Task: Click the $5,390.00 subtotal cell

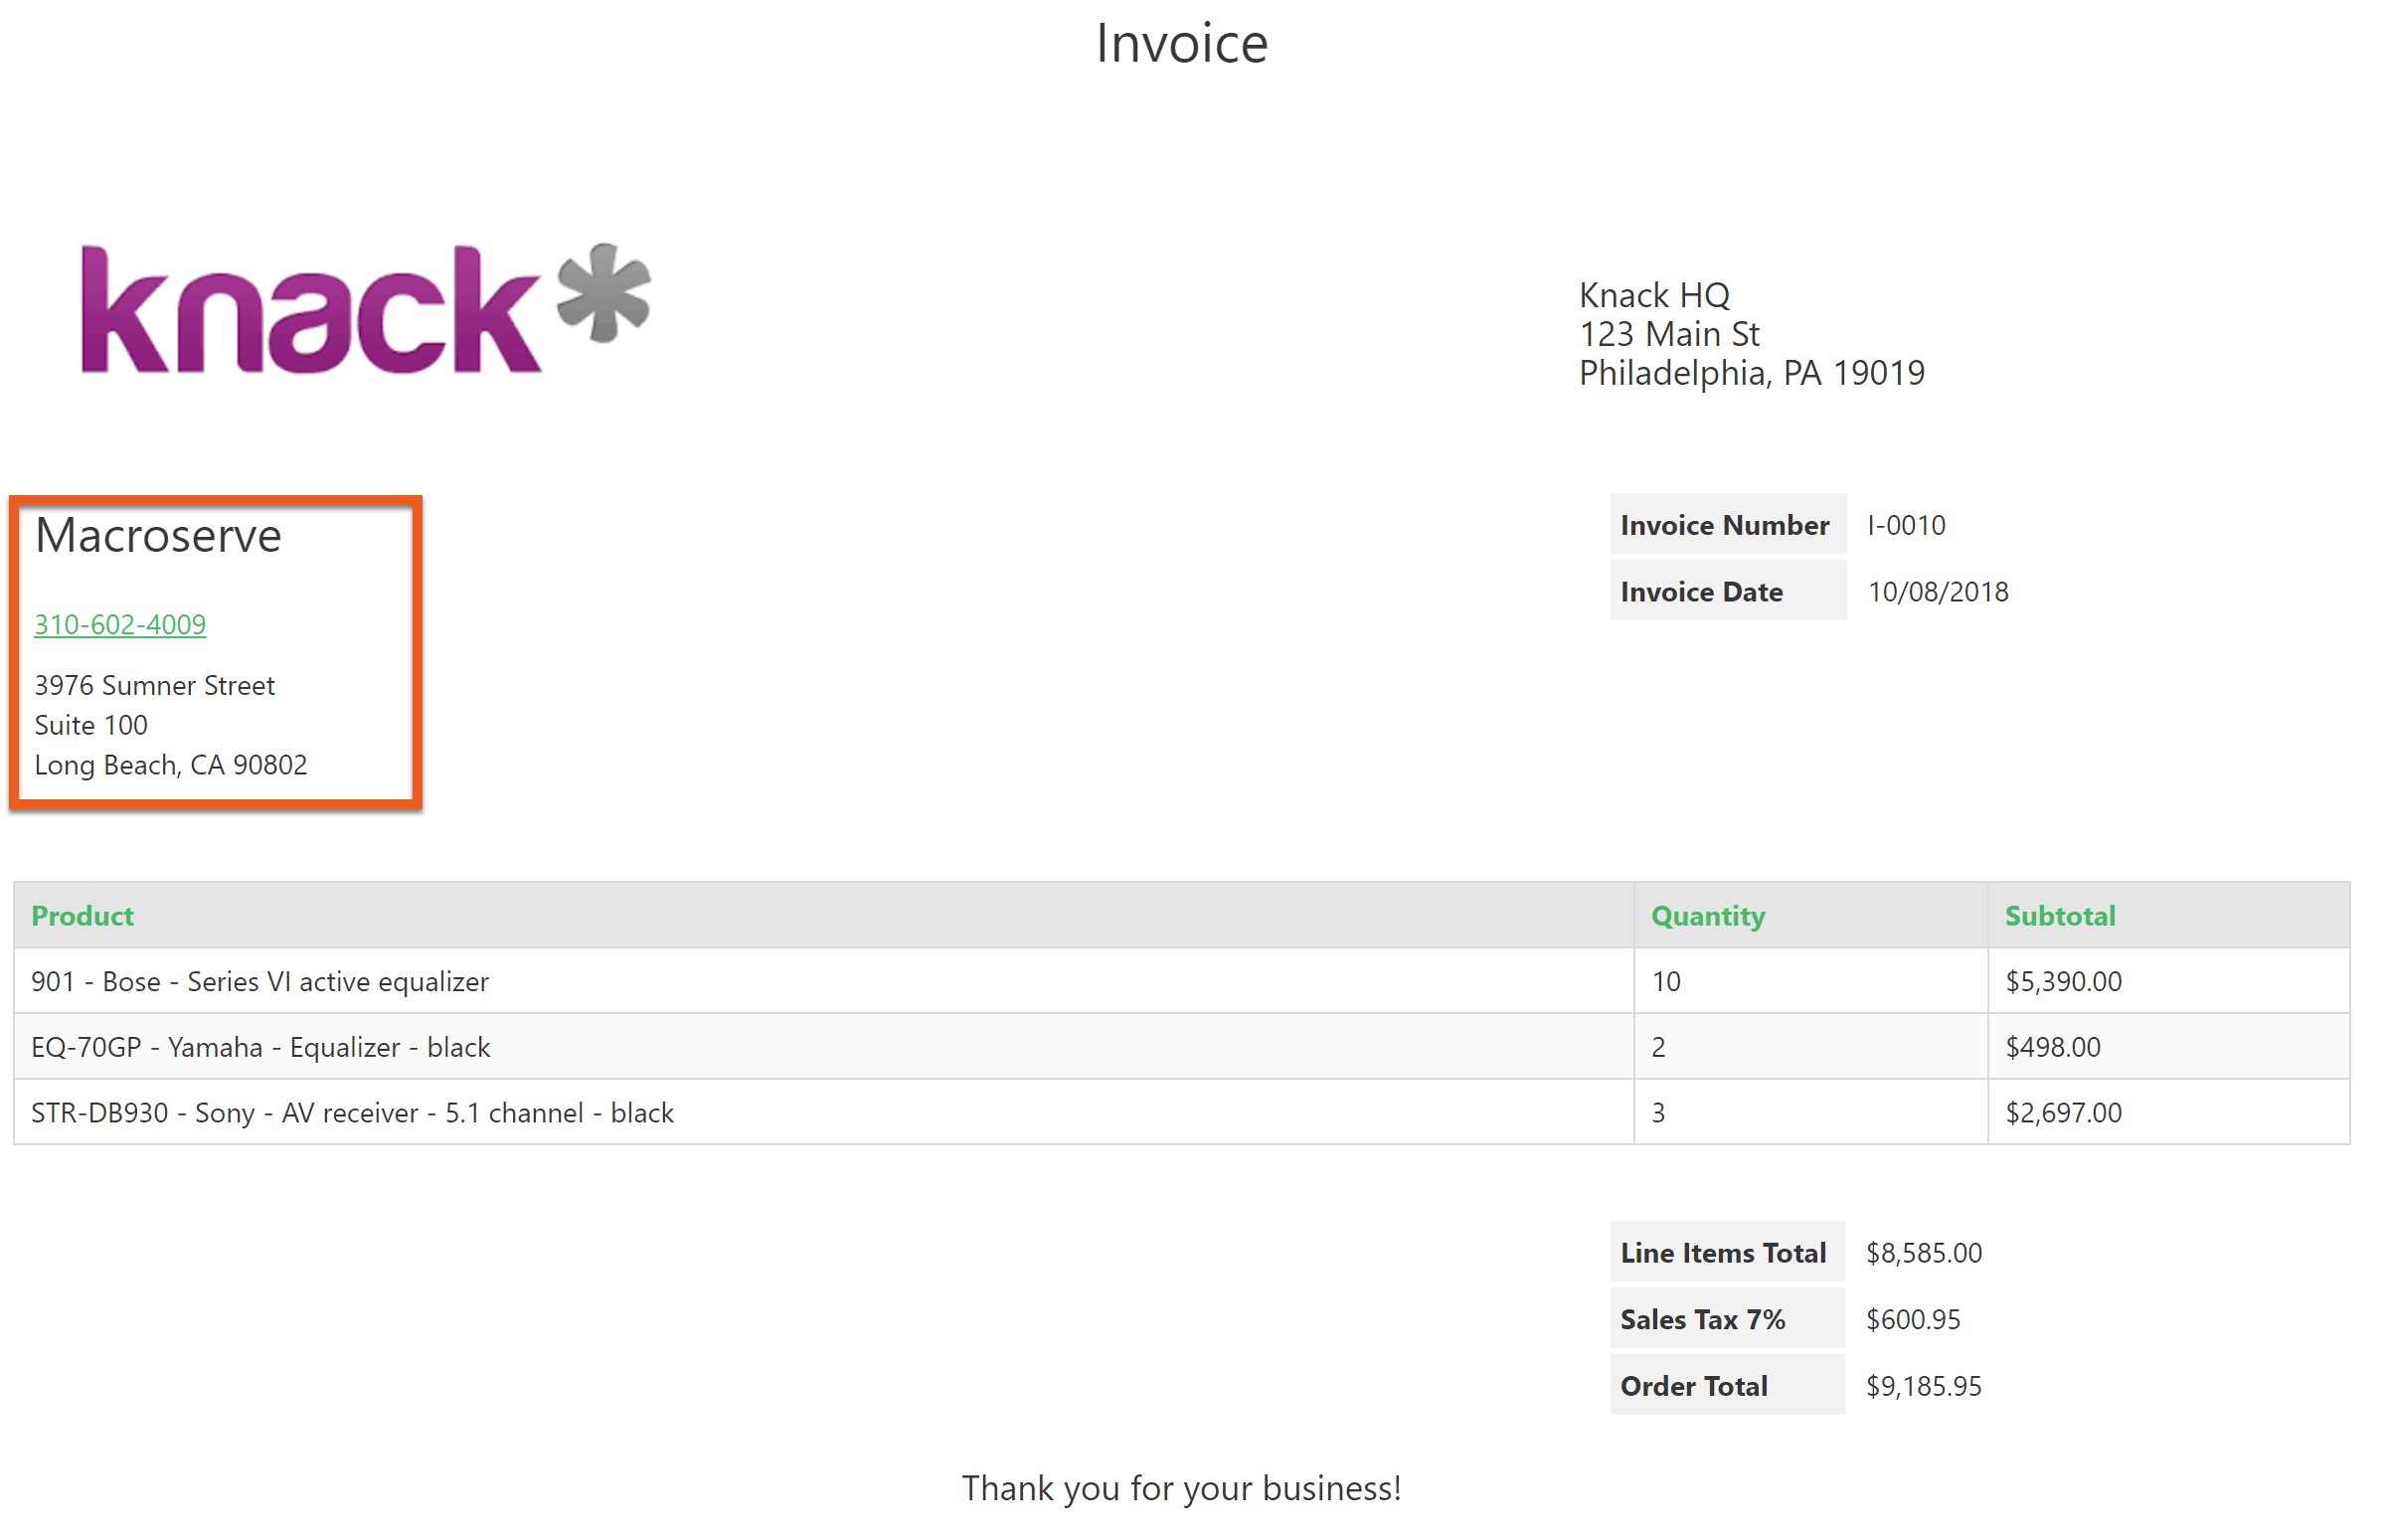Action: [2064, 981]
